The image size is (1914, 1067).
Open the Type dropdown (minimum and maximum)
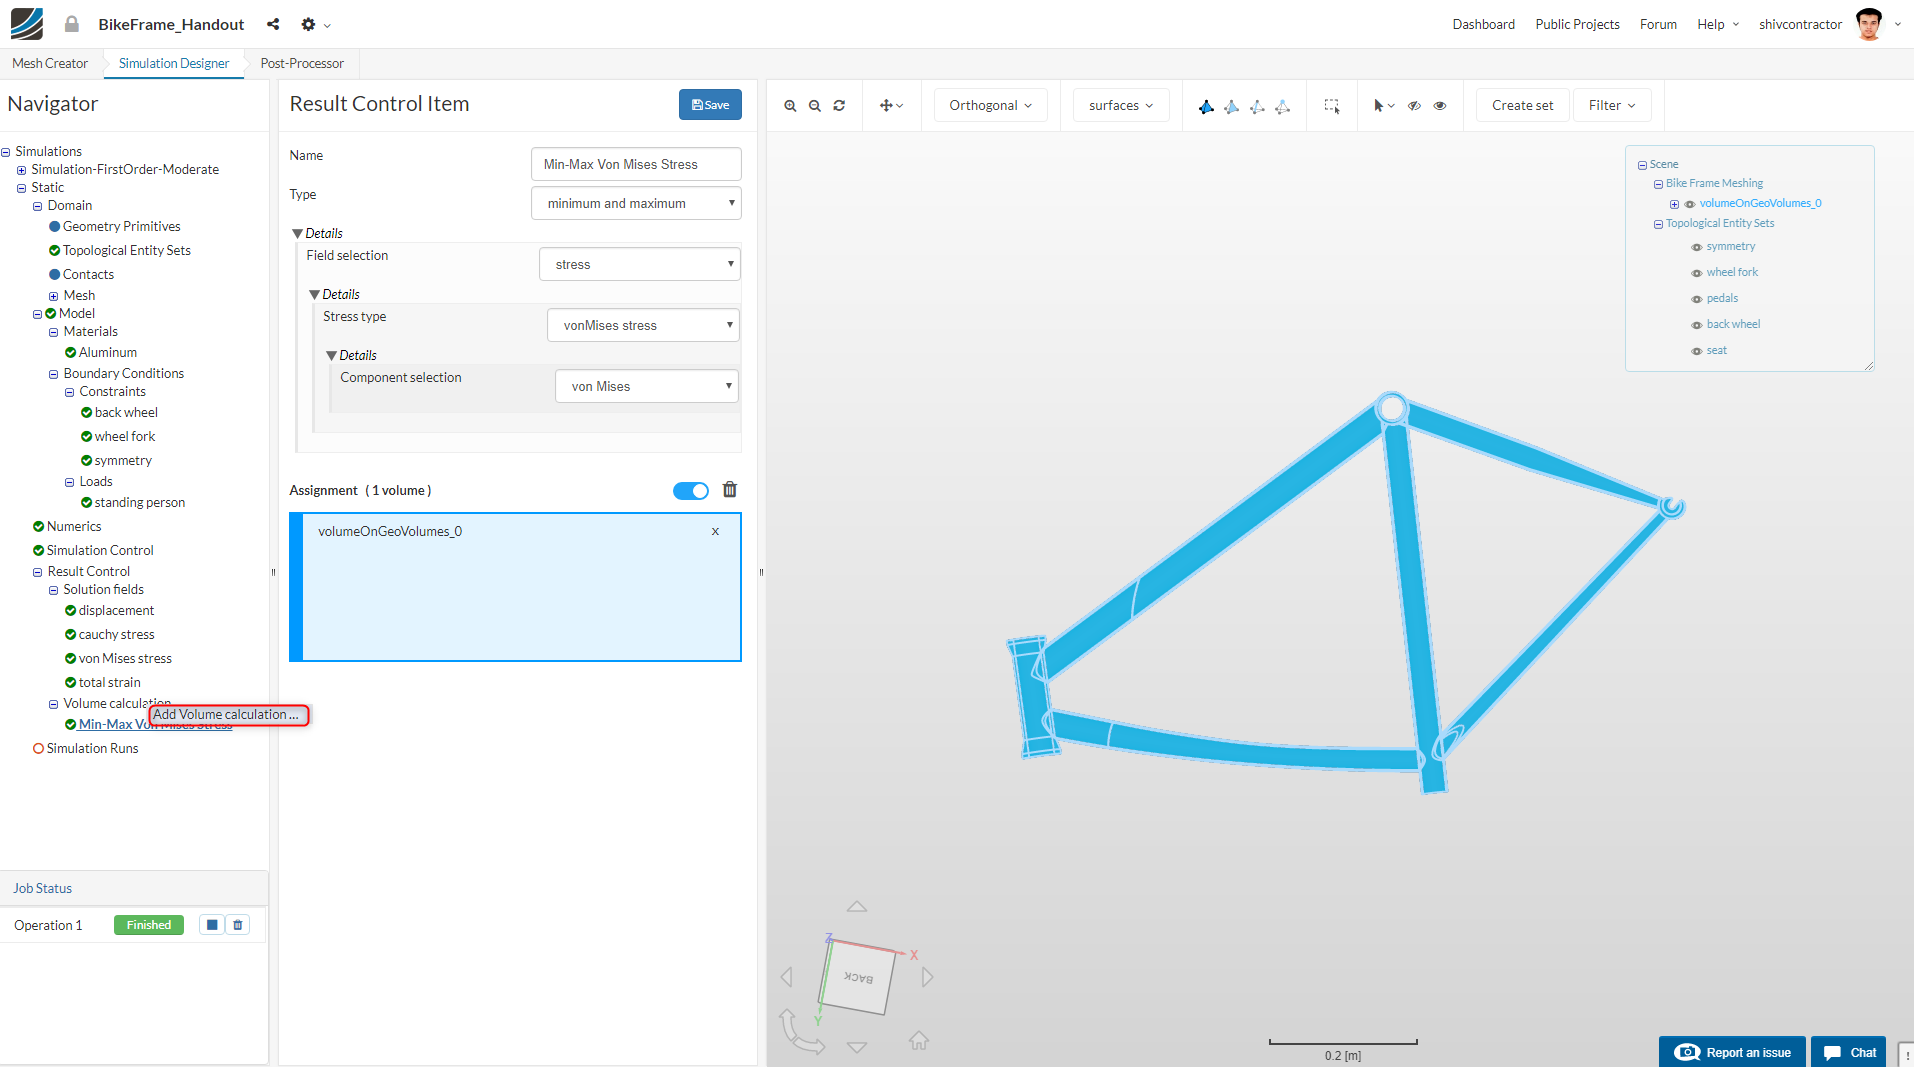click(x=636, y=204)
